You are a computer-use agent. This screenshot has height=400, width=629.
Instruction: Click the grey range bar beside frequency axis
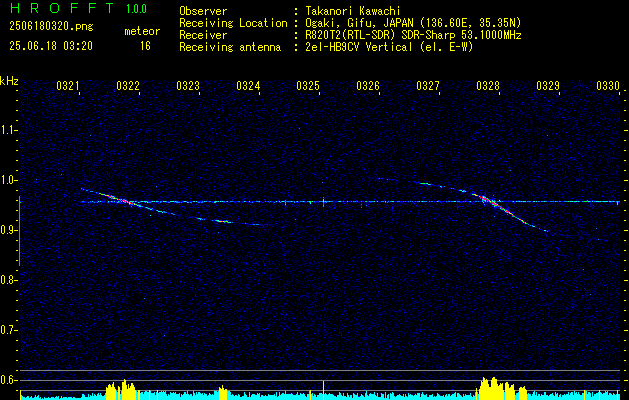point(20,231)
